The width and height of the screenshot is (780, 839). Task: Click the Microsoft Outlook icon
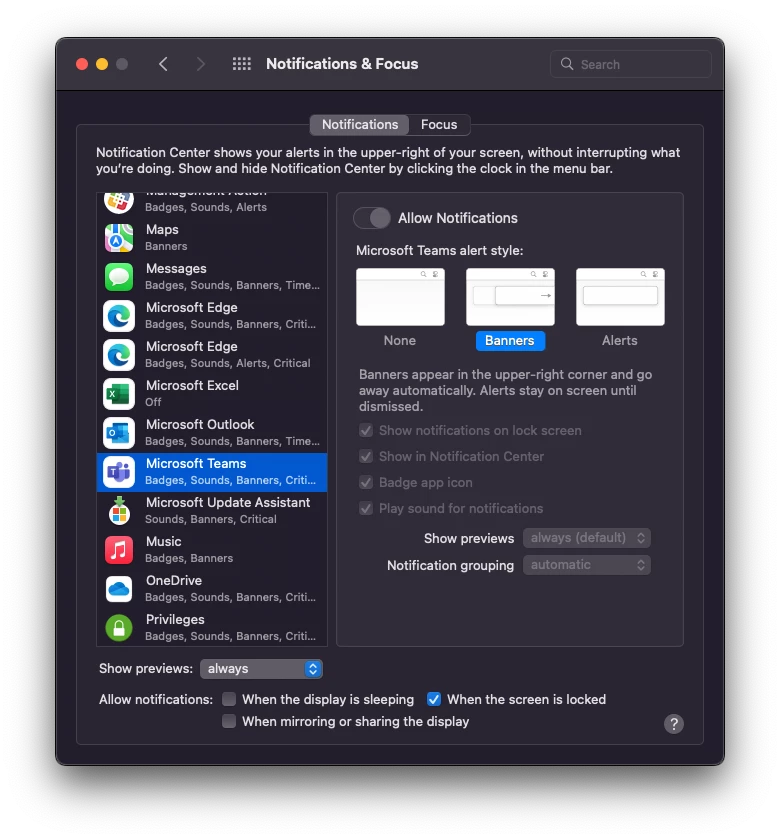(119, 433)
